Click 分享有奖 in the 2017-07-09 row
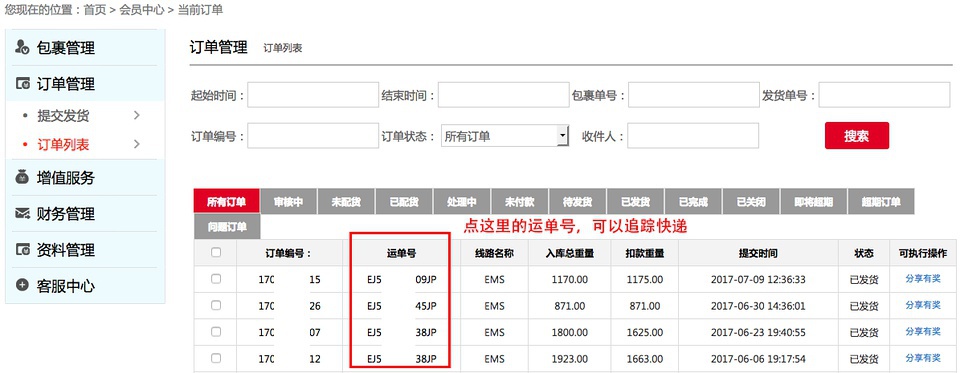Screen dimensions: 960x373 pyautogui.click(x=923, y=279)
